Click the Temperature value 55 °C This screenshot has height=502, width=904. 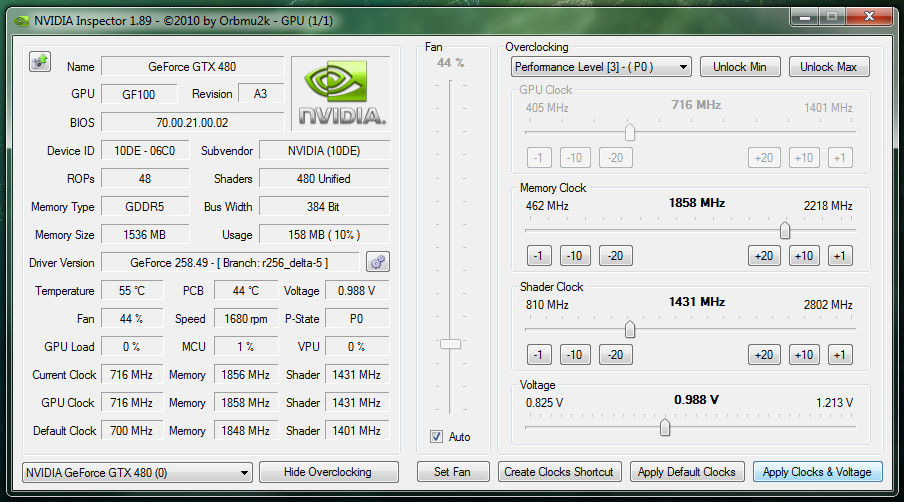(132, 291)
